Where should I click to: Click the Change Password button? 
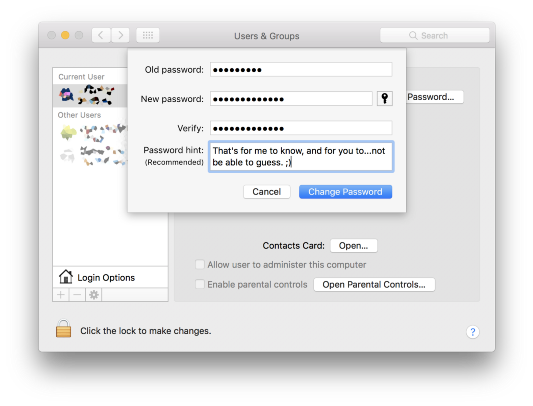(x=345, y=192)
